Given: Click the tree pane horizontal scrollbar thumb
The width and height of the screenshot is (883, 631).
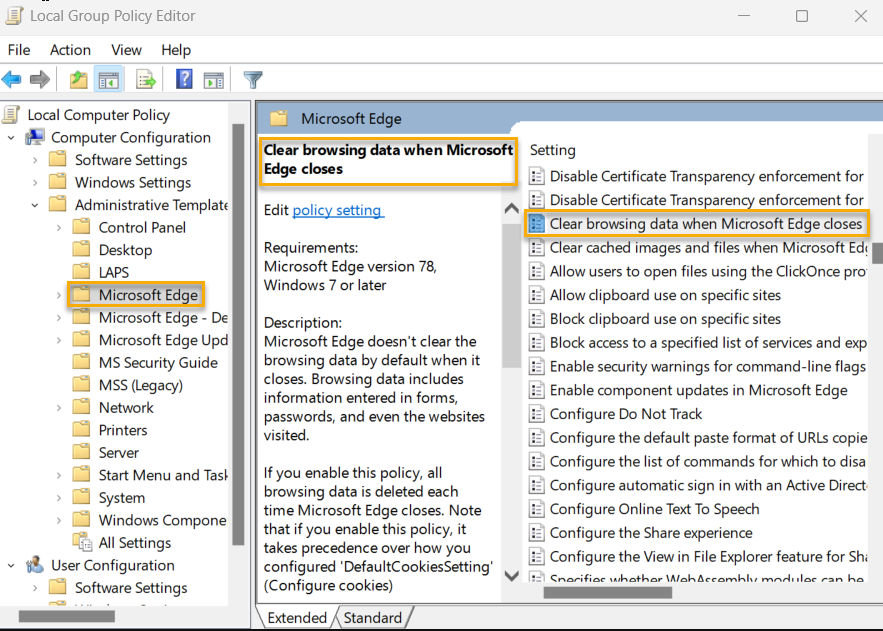Looking at the screenshot, I should pos(66,616).
